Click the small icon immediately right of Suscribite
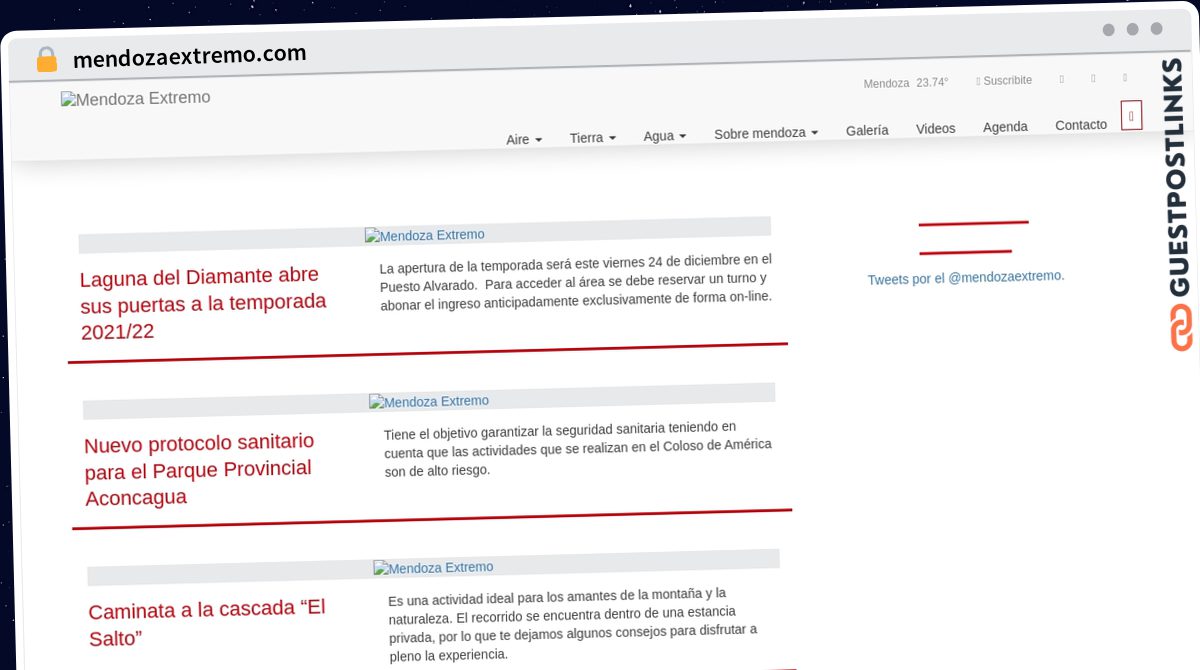Image resolution: width=1200 pixels, height=670 pixels. pos(1061,79)
